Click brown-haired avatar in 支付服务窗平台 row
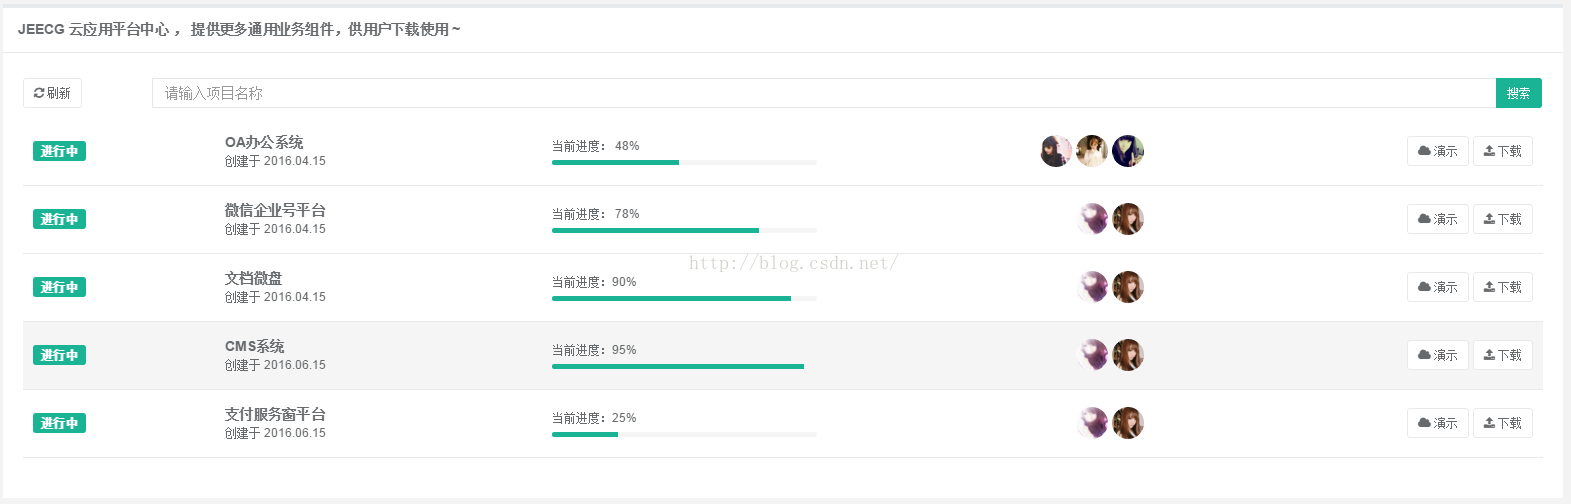Screen dimensions: 1571x504 click(1128, 423)
